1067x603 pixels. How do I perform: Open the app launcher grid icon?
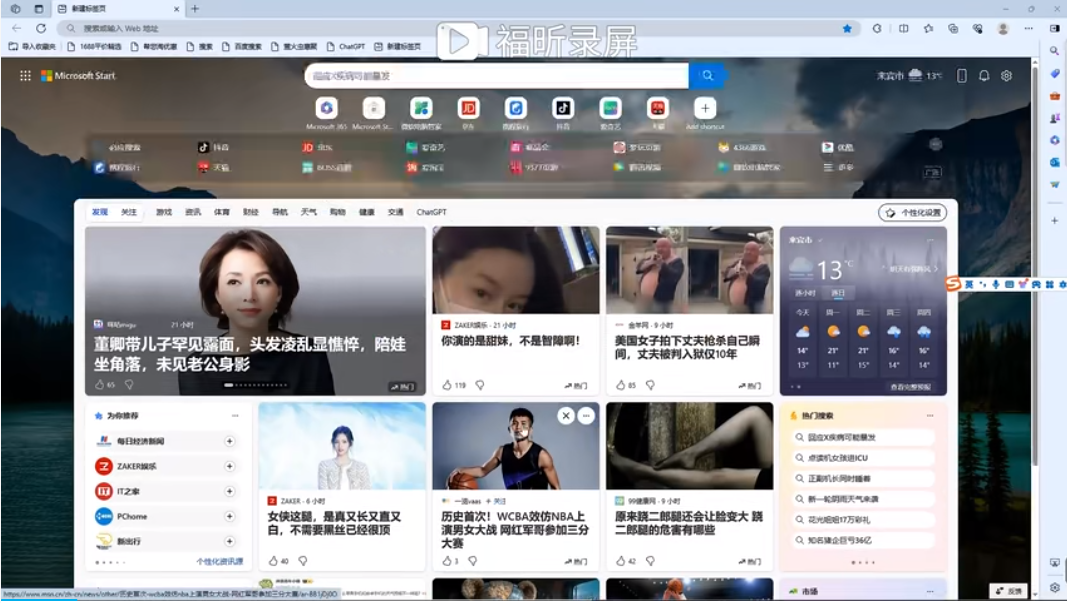coord(26,76)
